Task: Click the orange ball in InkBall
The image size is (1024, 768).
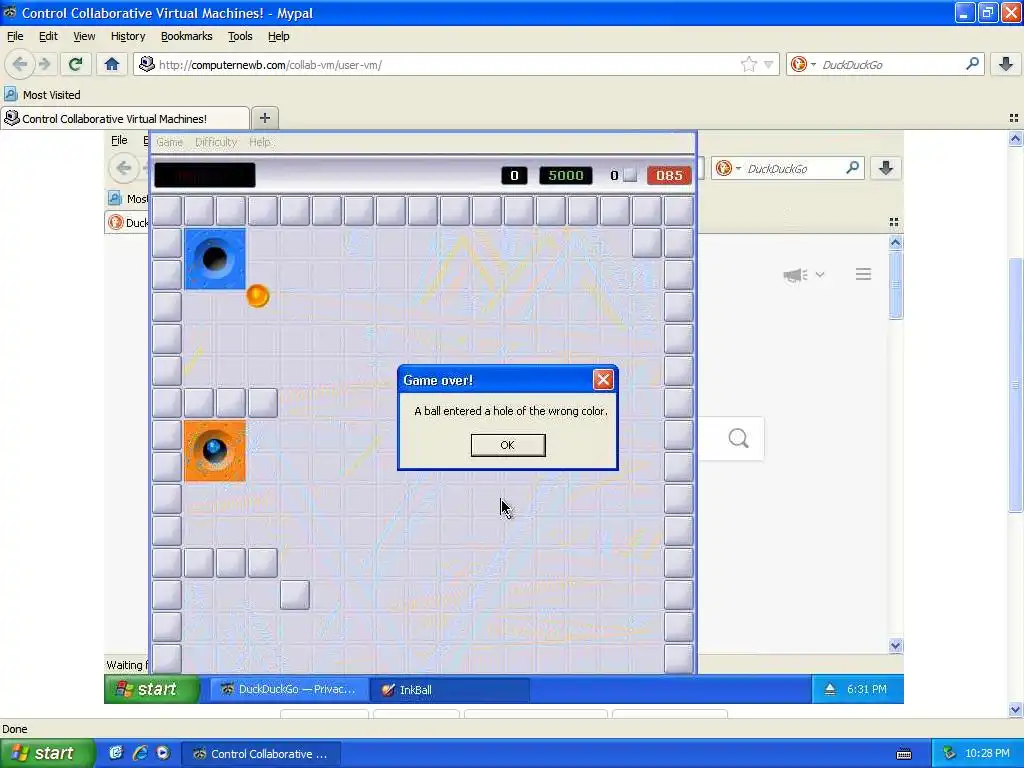Action: [x=257, y=296]
